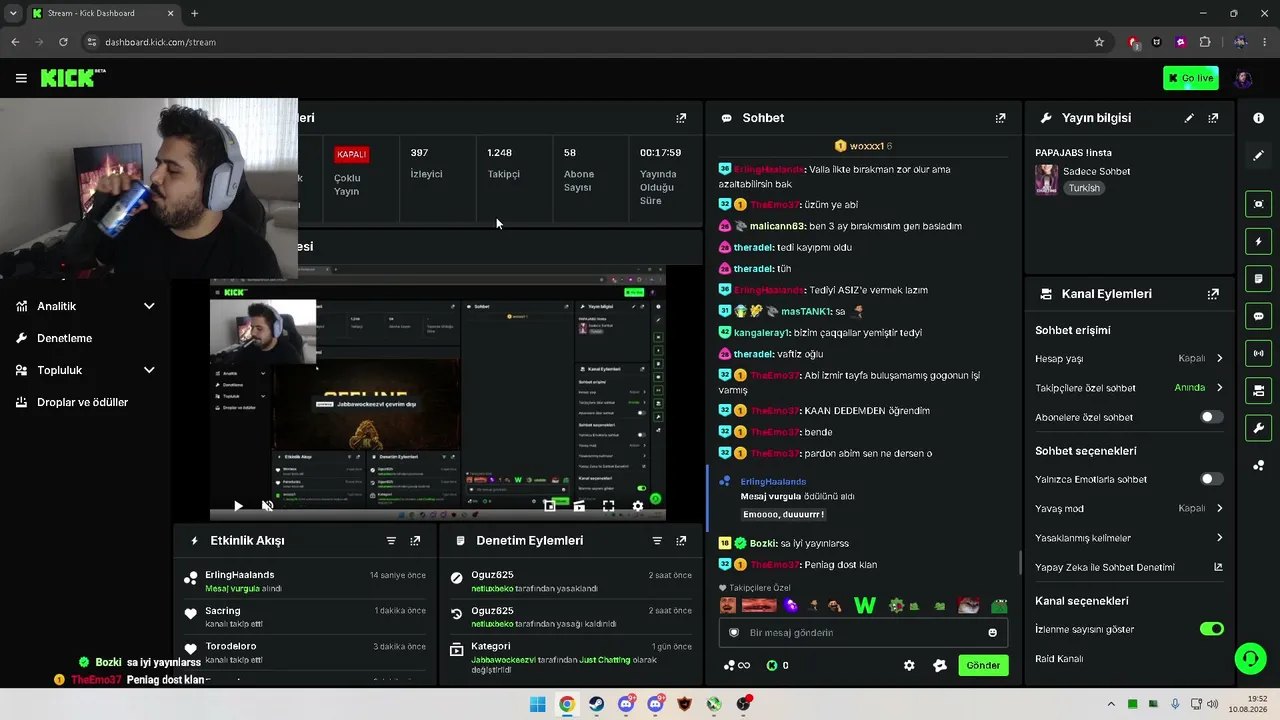Click the Gönder send button
This screenshot has width=1280, height=720.
pos(983,665)
